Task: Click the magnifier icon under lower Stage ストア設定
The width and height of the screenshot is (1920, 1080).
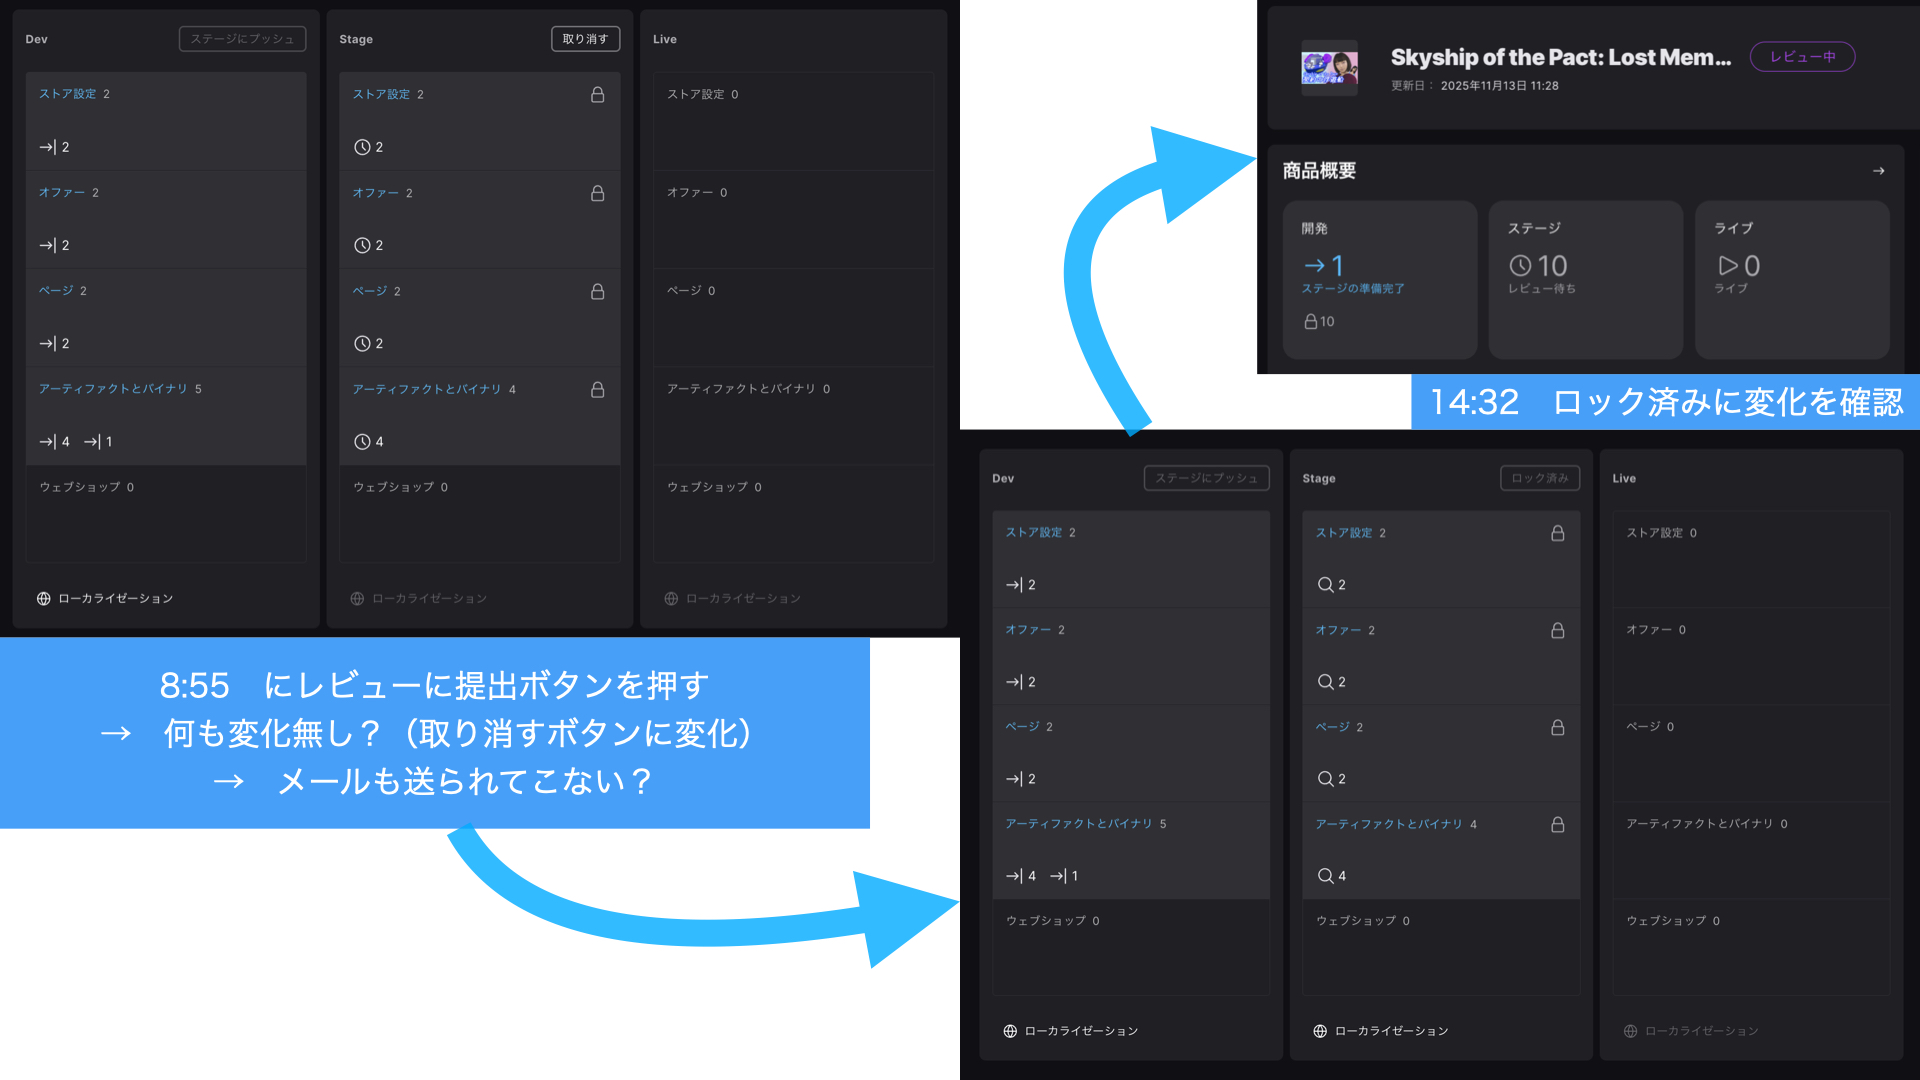Action: (x=1325, y=584)
